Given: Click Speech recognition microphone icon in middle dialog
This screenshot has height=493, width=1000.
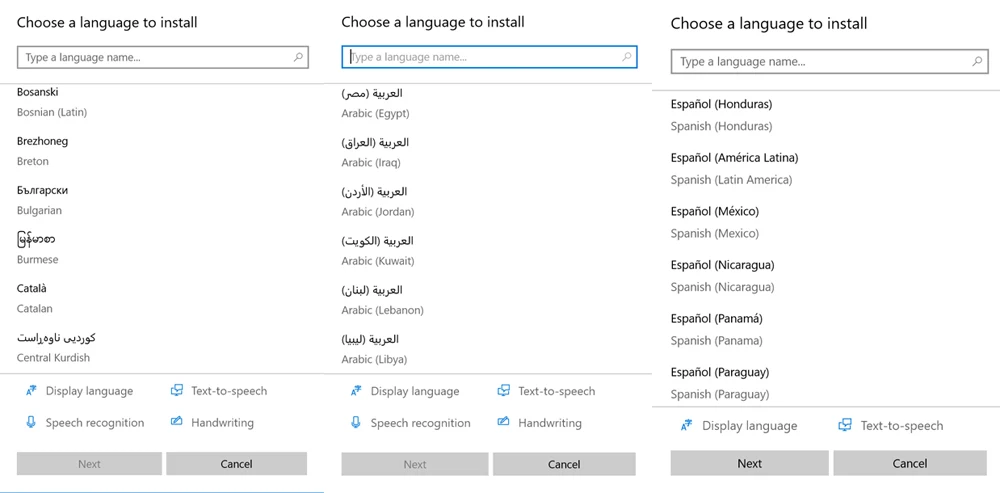Looking at the screenshot, I should point(356,422).
